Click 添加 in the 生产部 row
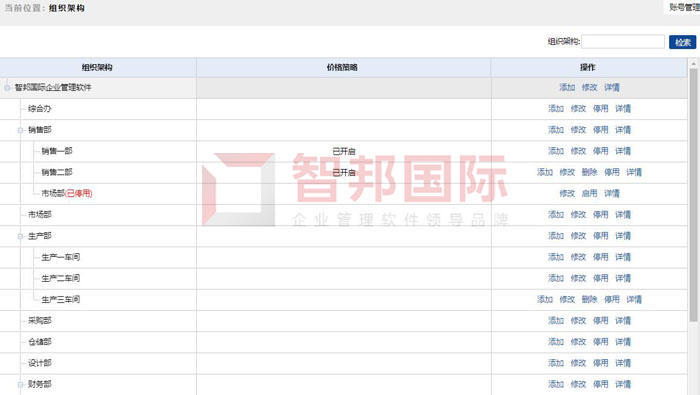 (x=556, y=236)
